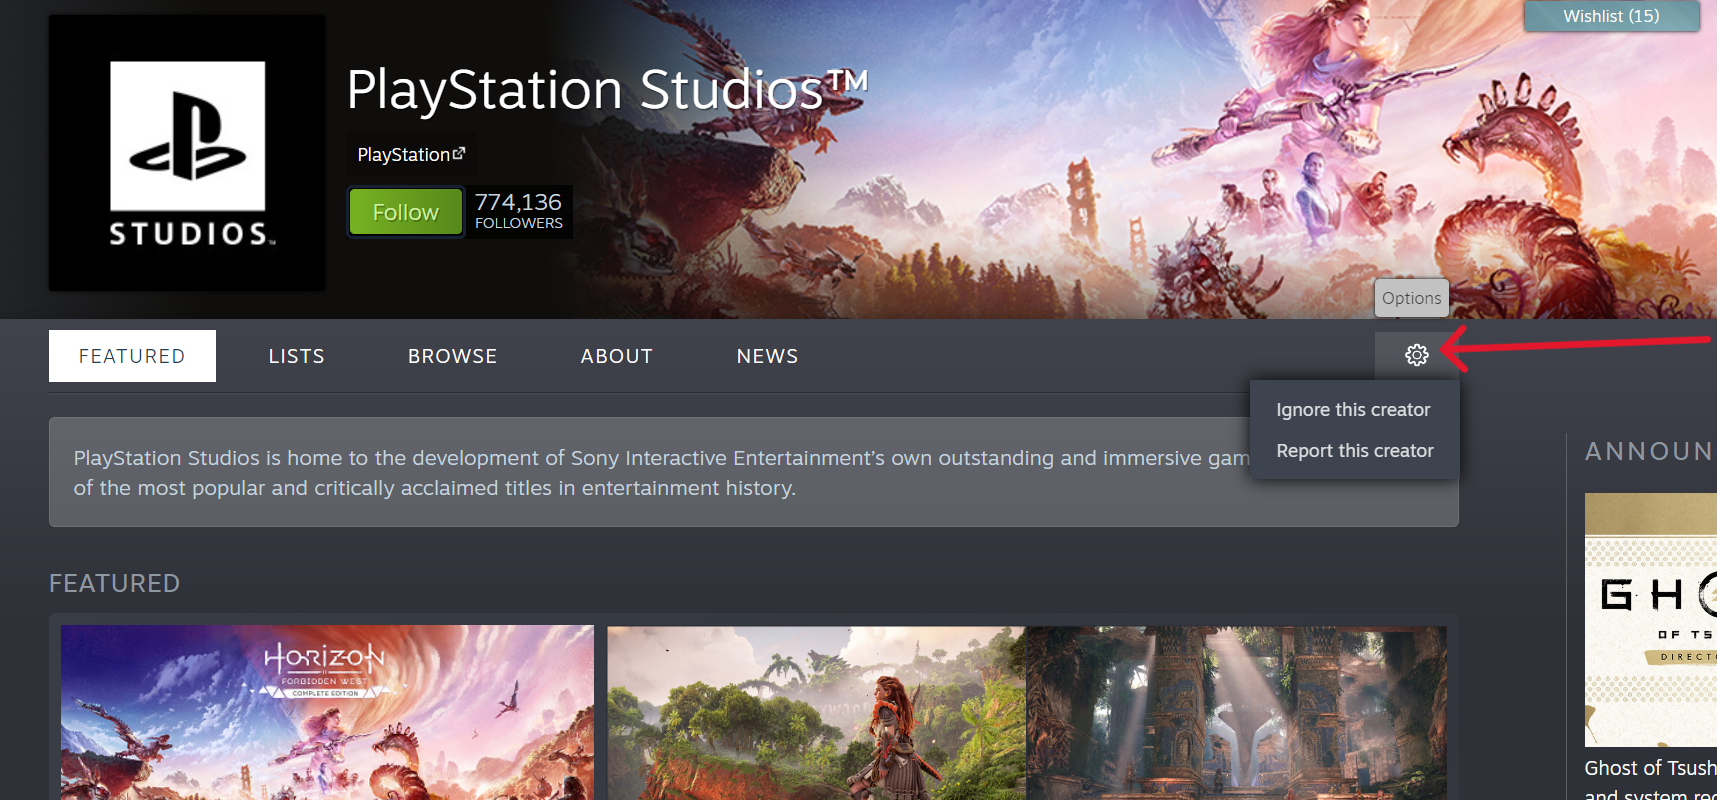This screenshot has width=1717, height=800.
Task: View the Horizon ruins interior screenshot
Action: click(1236, 713)
